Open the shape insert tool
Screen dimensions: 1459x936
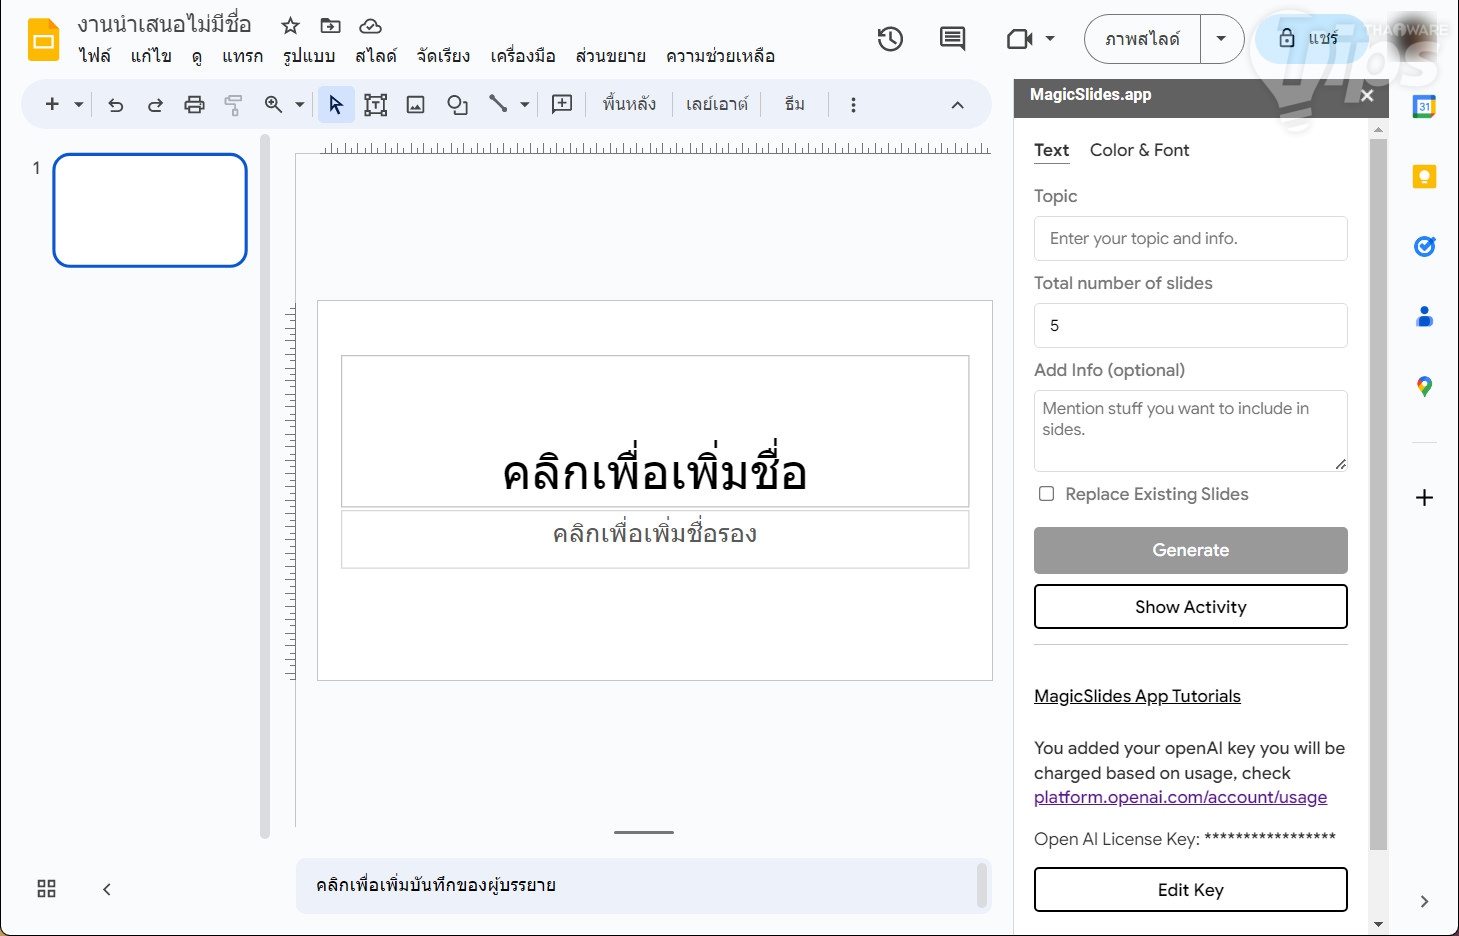457,105
